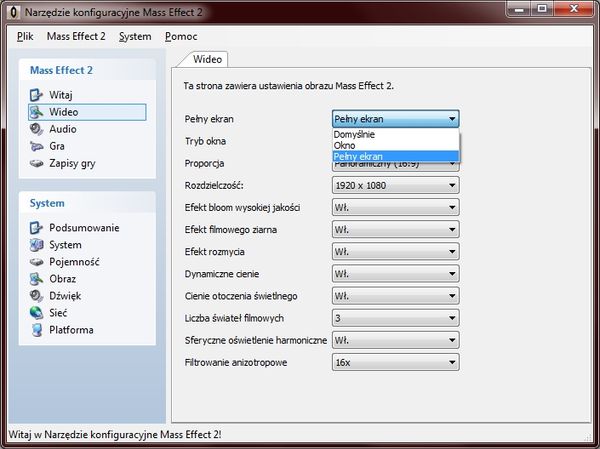Click the Sieć network icon
This screenshot has width=600, height=449.
pos(37,313)
